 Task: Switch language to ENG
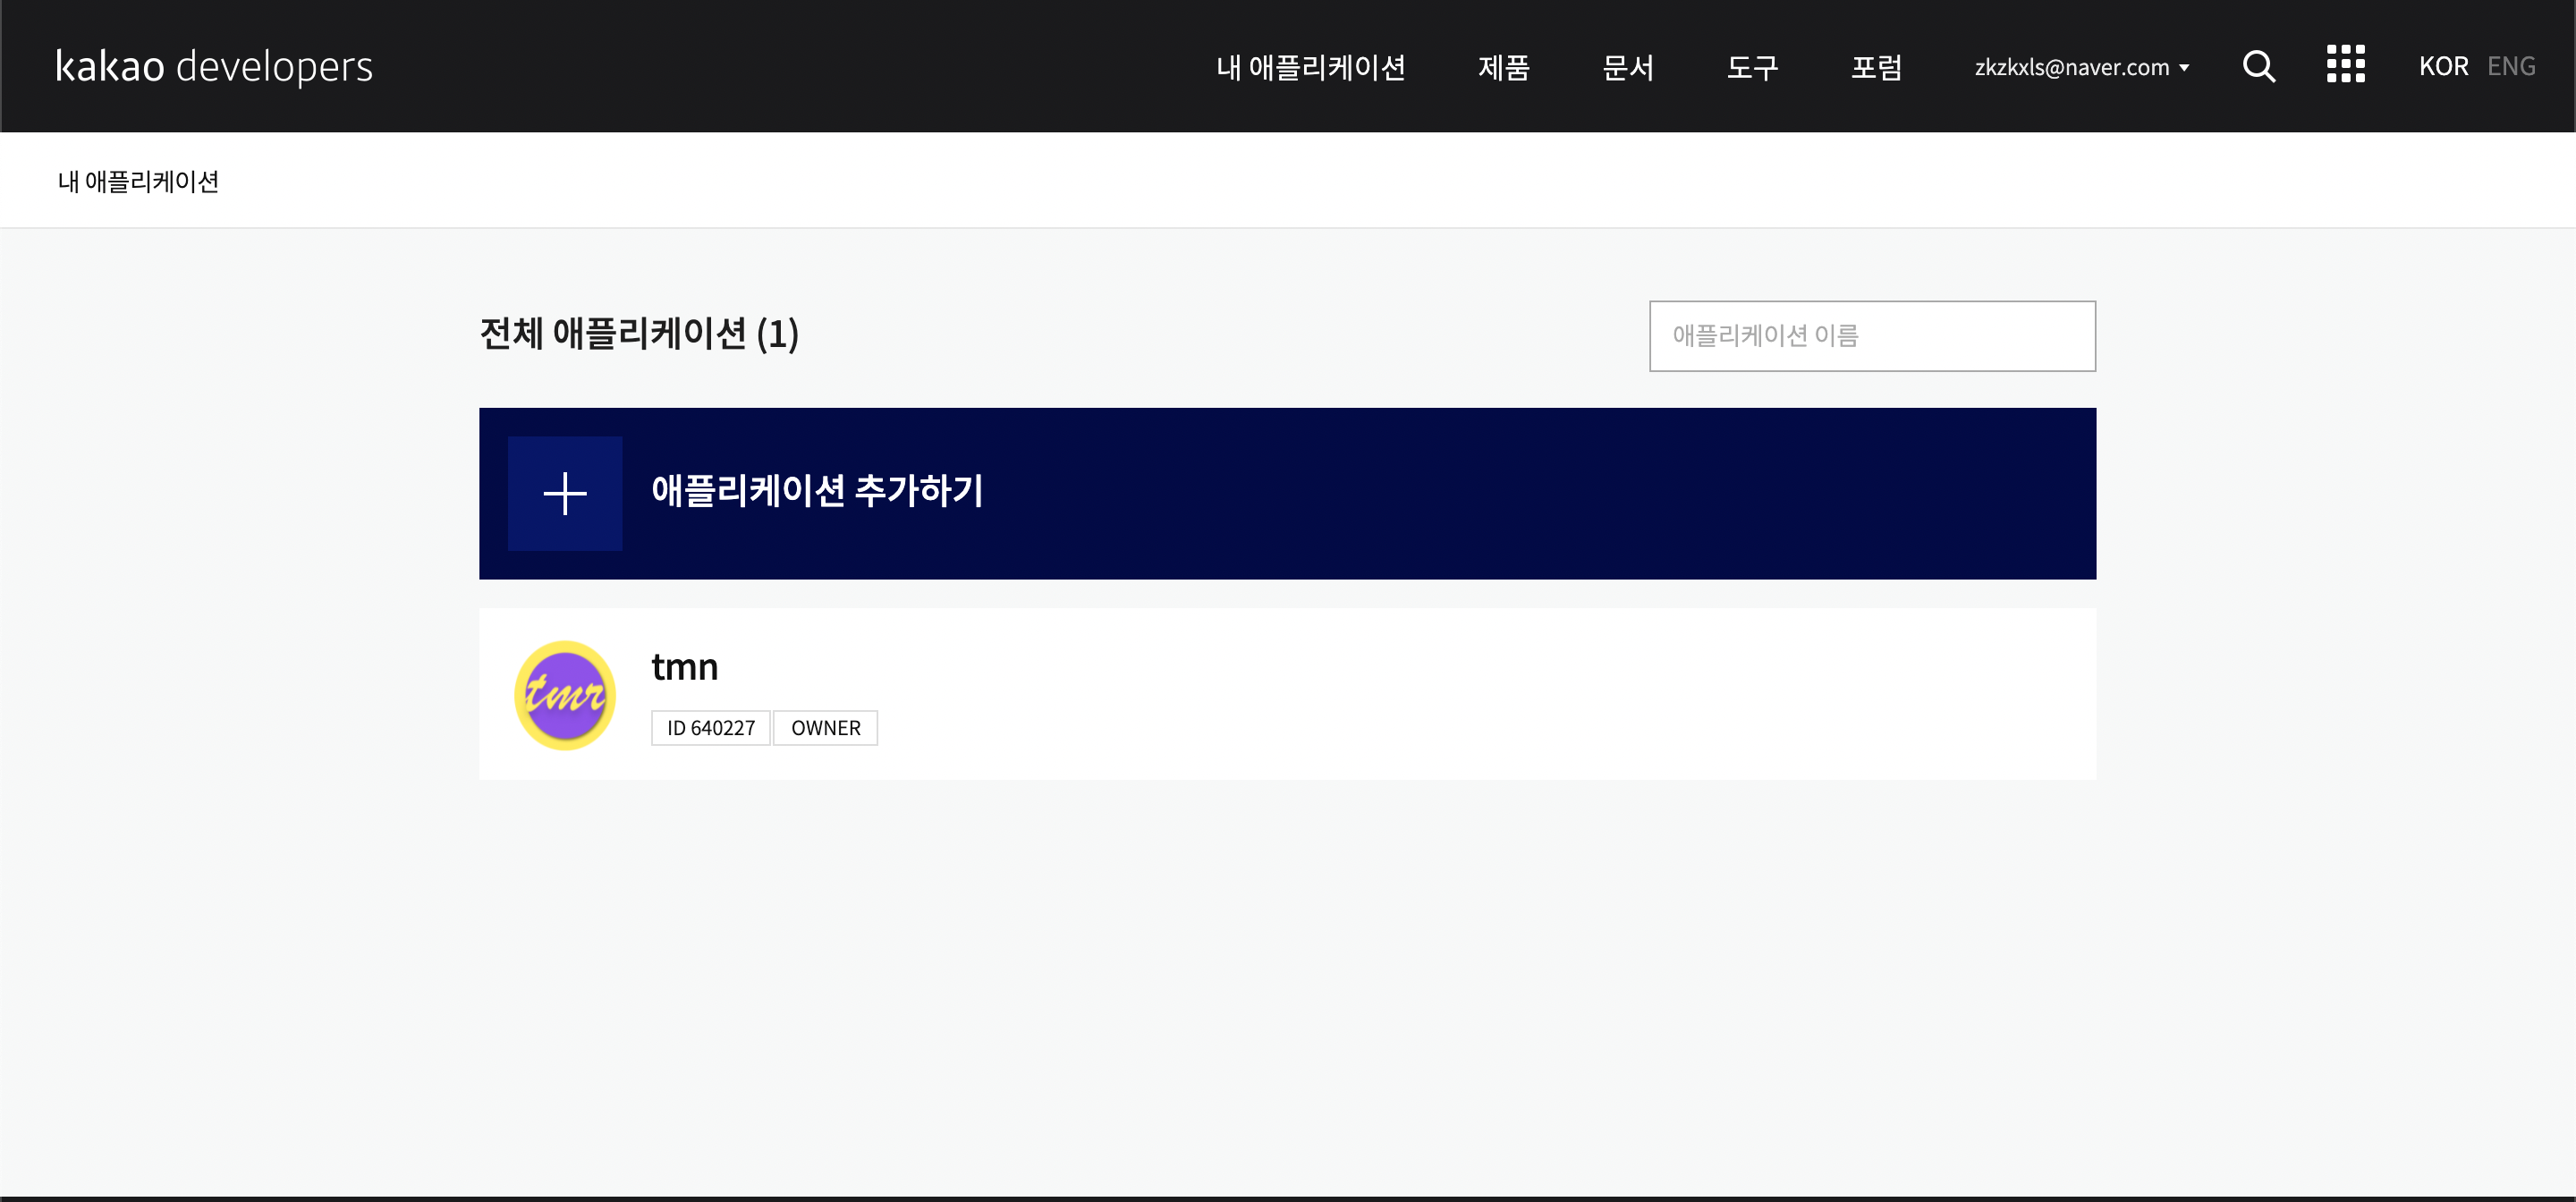pyautogui.click(x=2510, y=66)
